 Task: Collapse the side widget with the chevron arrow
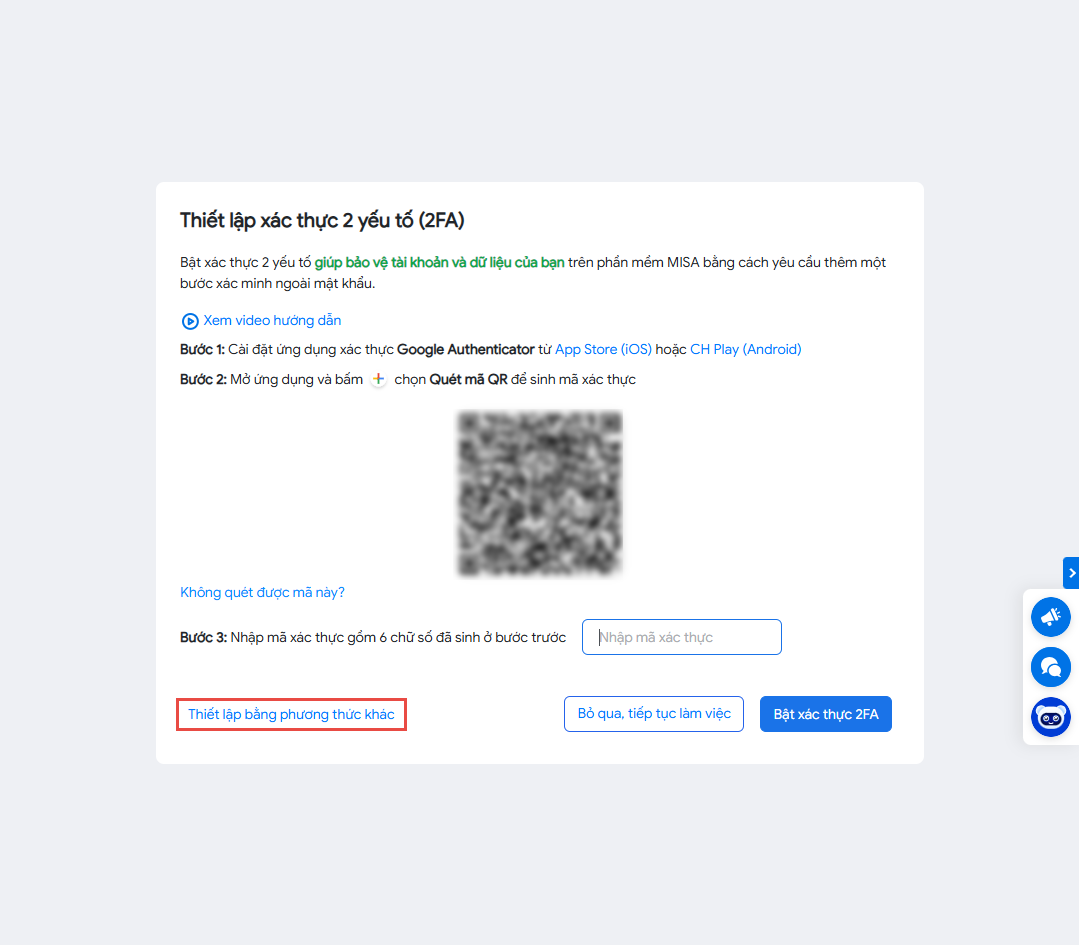1071,573
